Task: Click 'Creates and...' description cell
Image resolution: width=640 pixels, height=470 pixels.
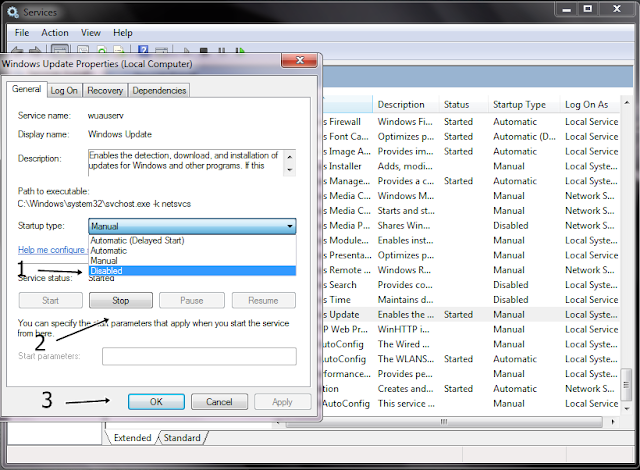Action: tap(405, 389)
